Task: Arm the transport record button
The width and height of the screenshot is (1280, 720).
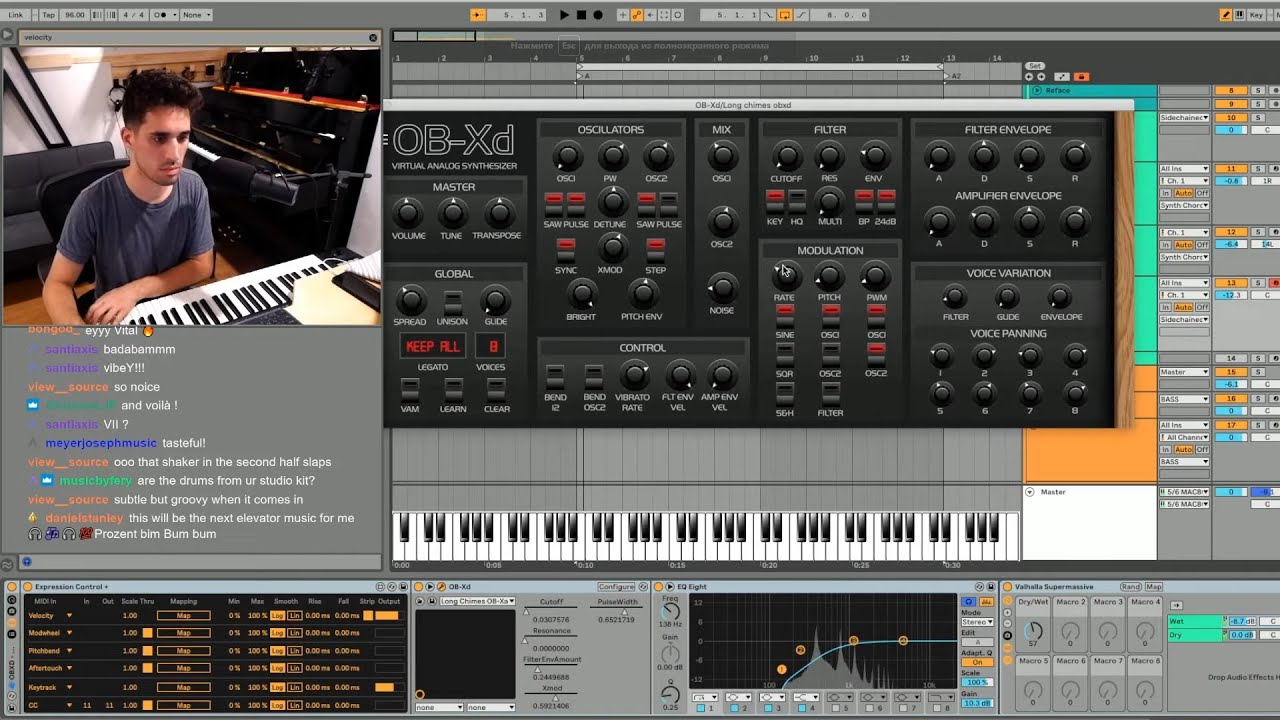Action: pos(598,15)
